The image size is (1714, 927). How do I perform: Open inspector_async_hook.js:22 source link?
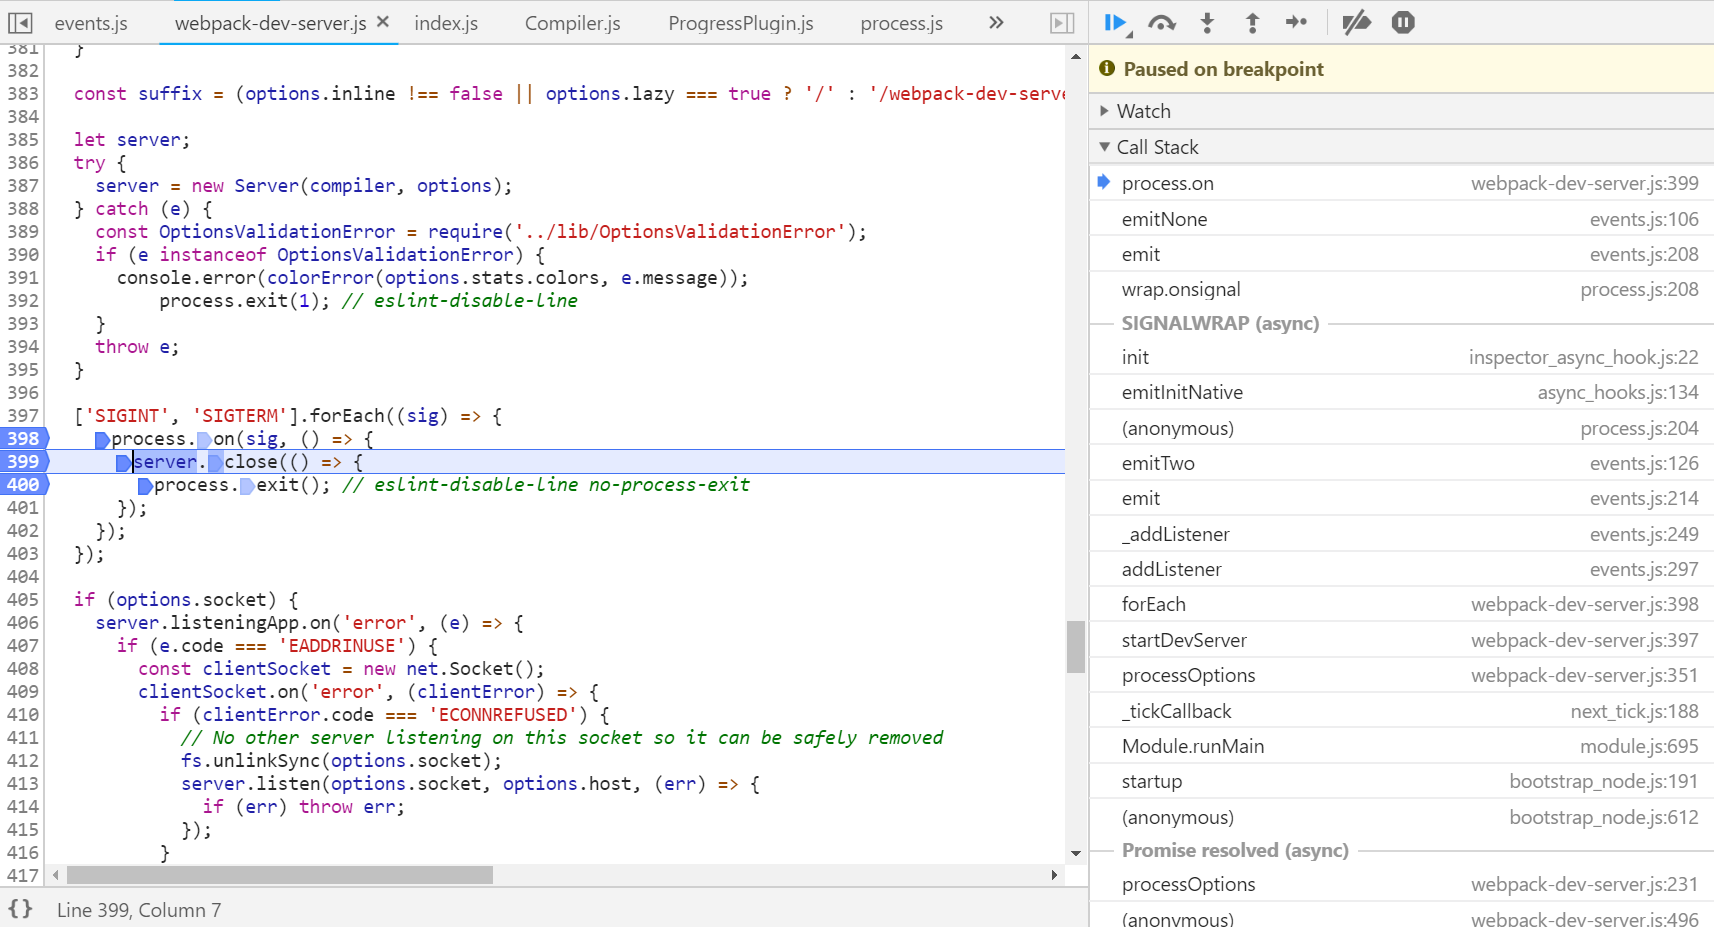(x=1583, y=357)
